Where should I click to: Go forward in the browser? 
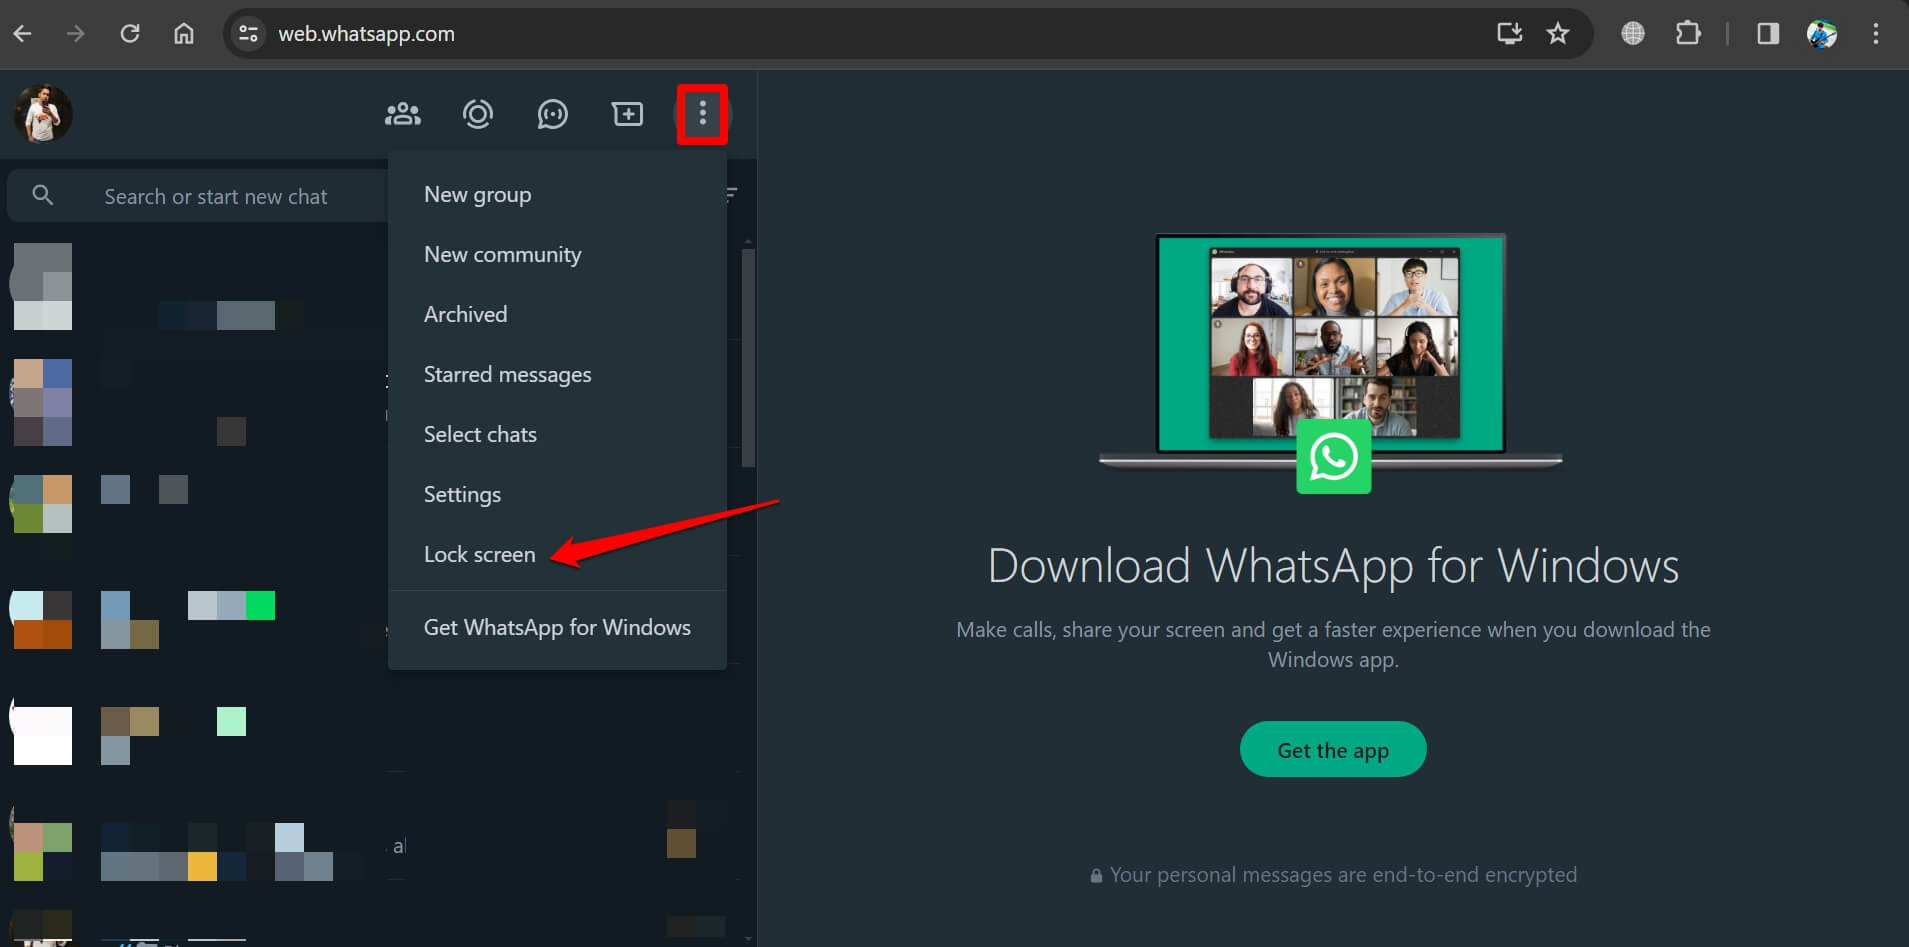pyautogui.click(x=76, y=34)
